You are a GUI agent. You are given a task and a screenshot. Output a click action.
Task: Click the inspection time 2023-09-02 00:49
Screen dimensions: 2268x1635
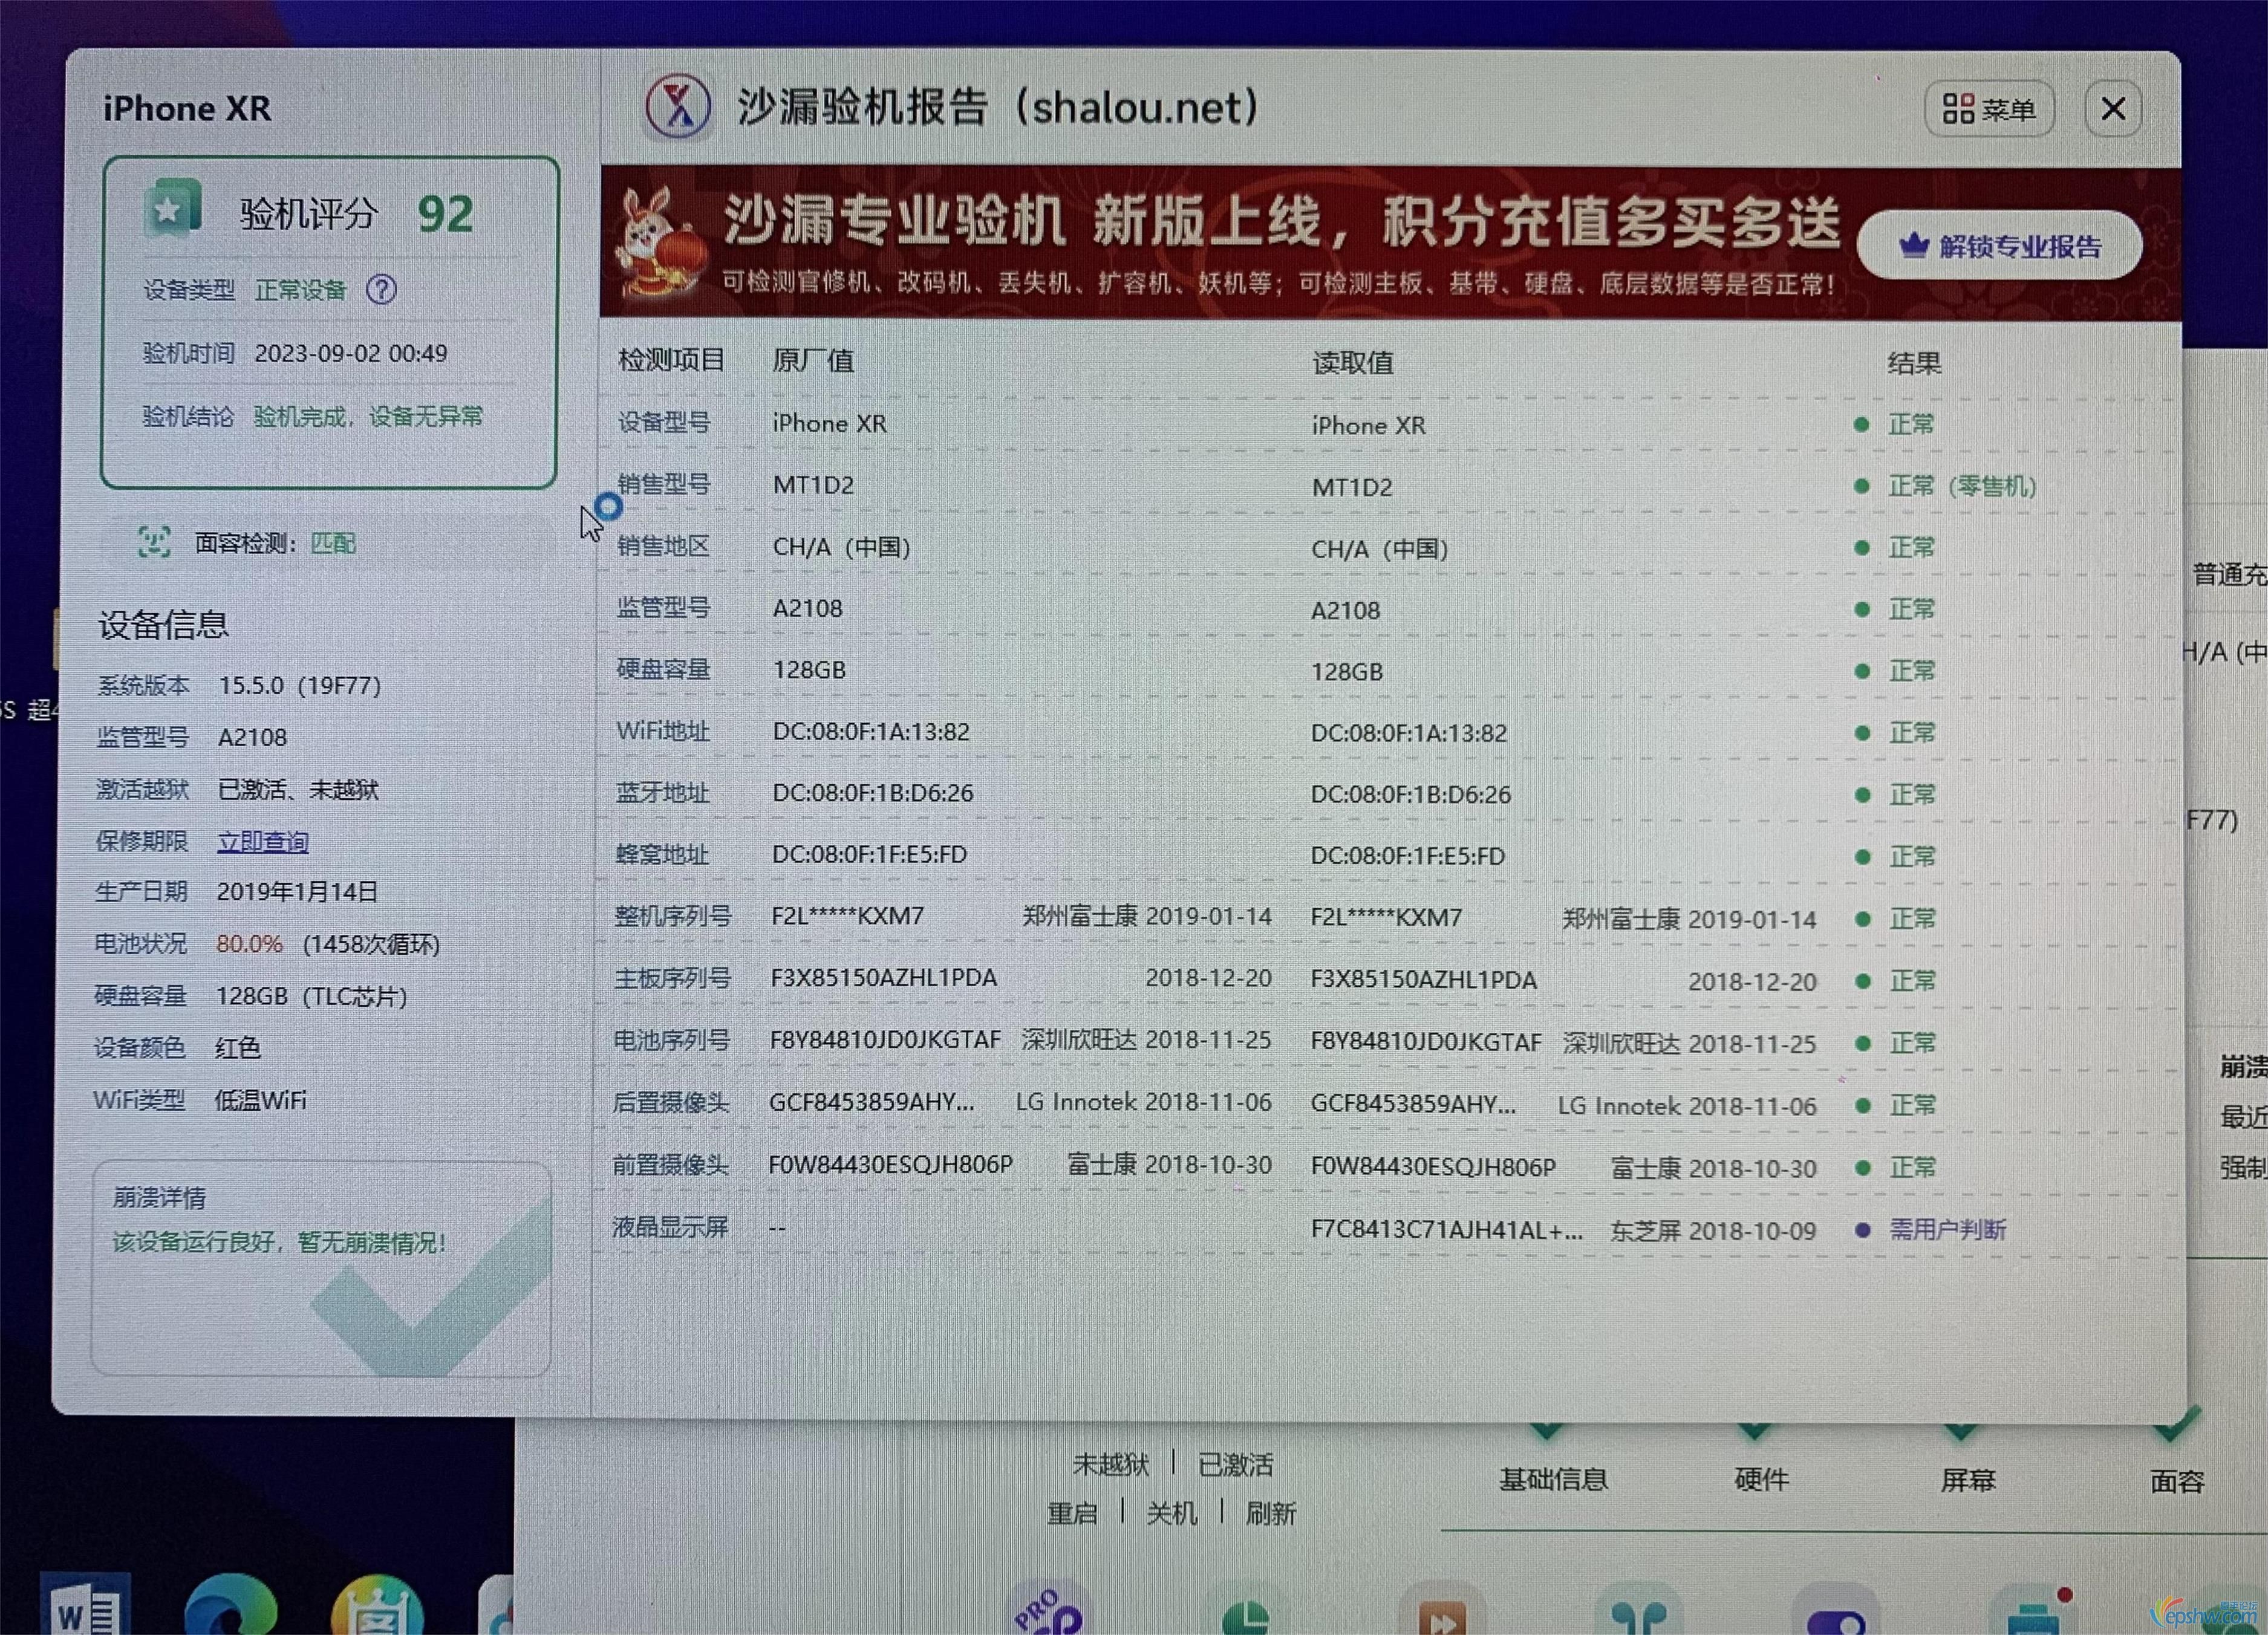pos(351,353)
